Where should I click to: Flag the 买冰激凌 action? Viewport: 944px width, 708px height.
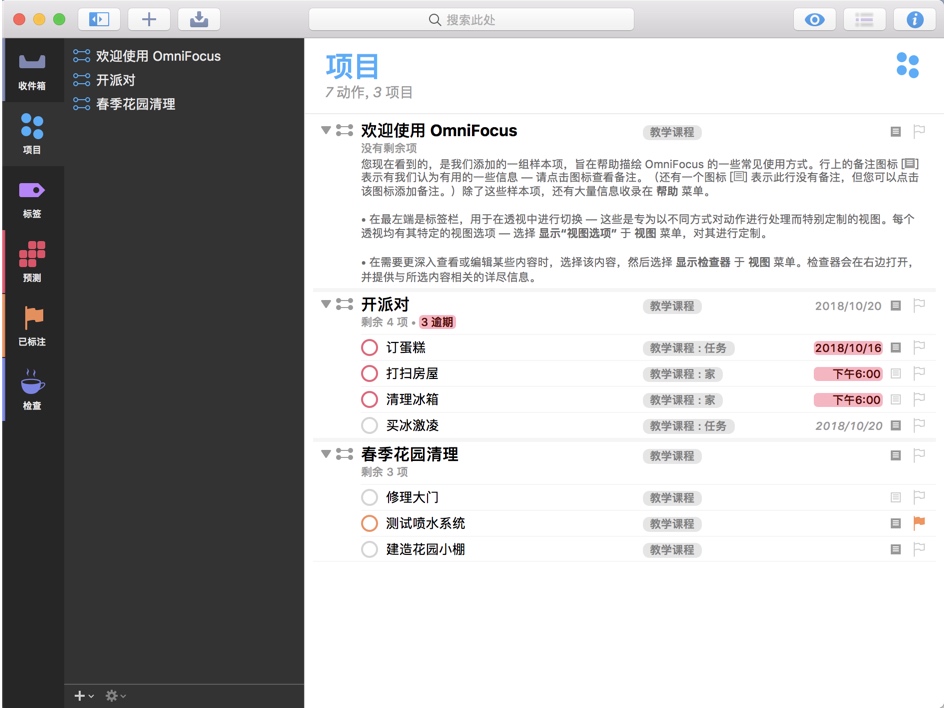coord(919,425)
